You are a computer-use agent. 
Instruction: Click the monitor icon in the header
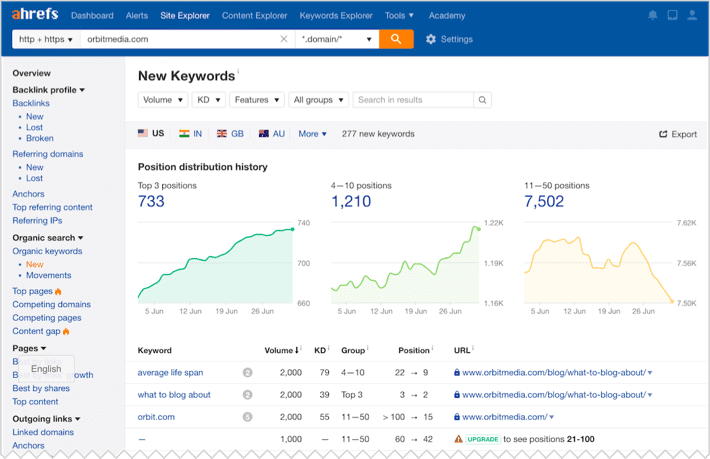point(672,15)
